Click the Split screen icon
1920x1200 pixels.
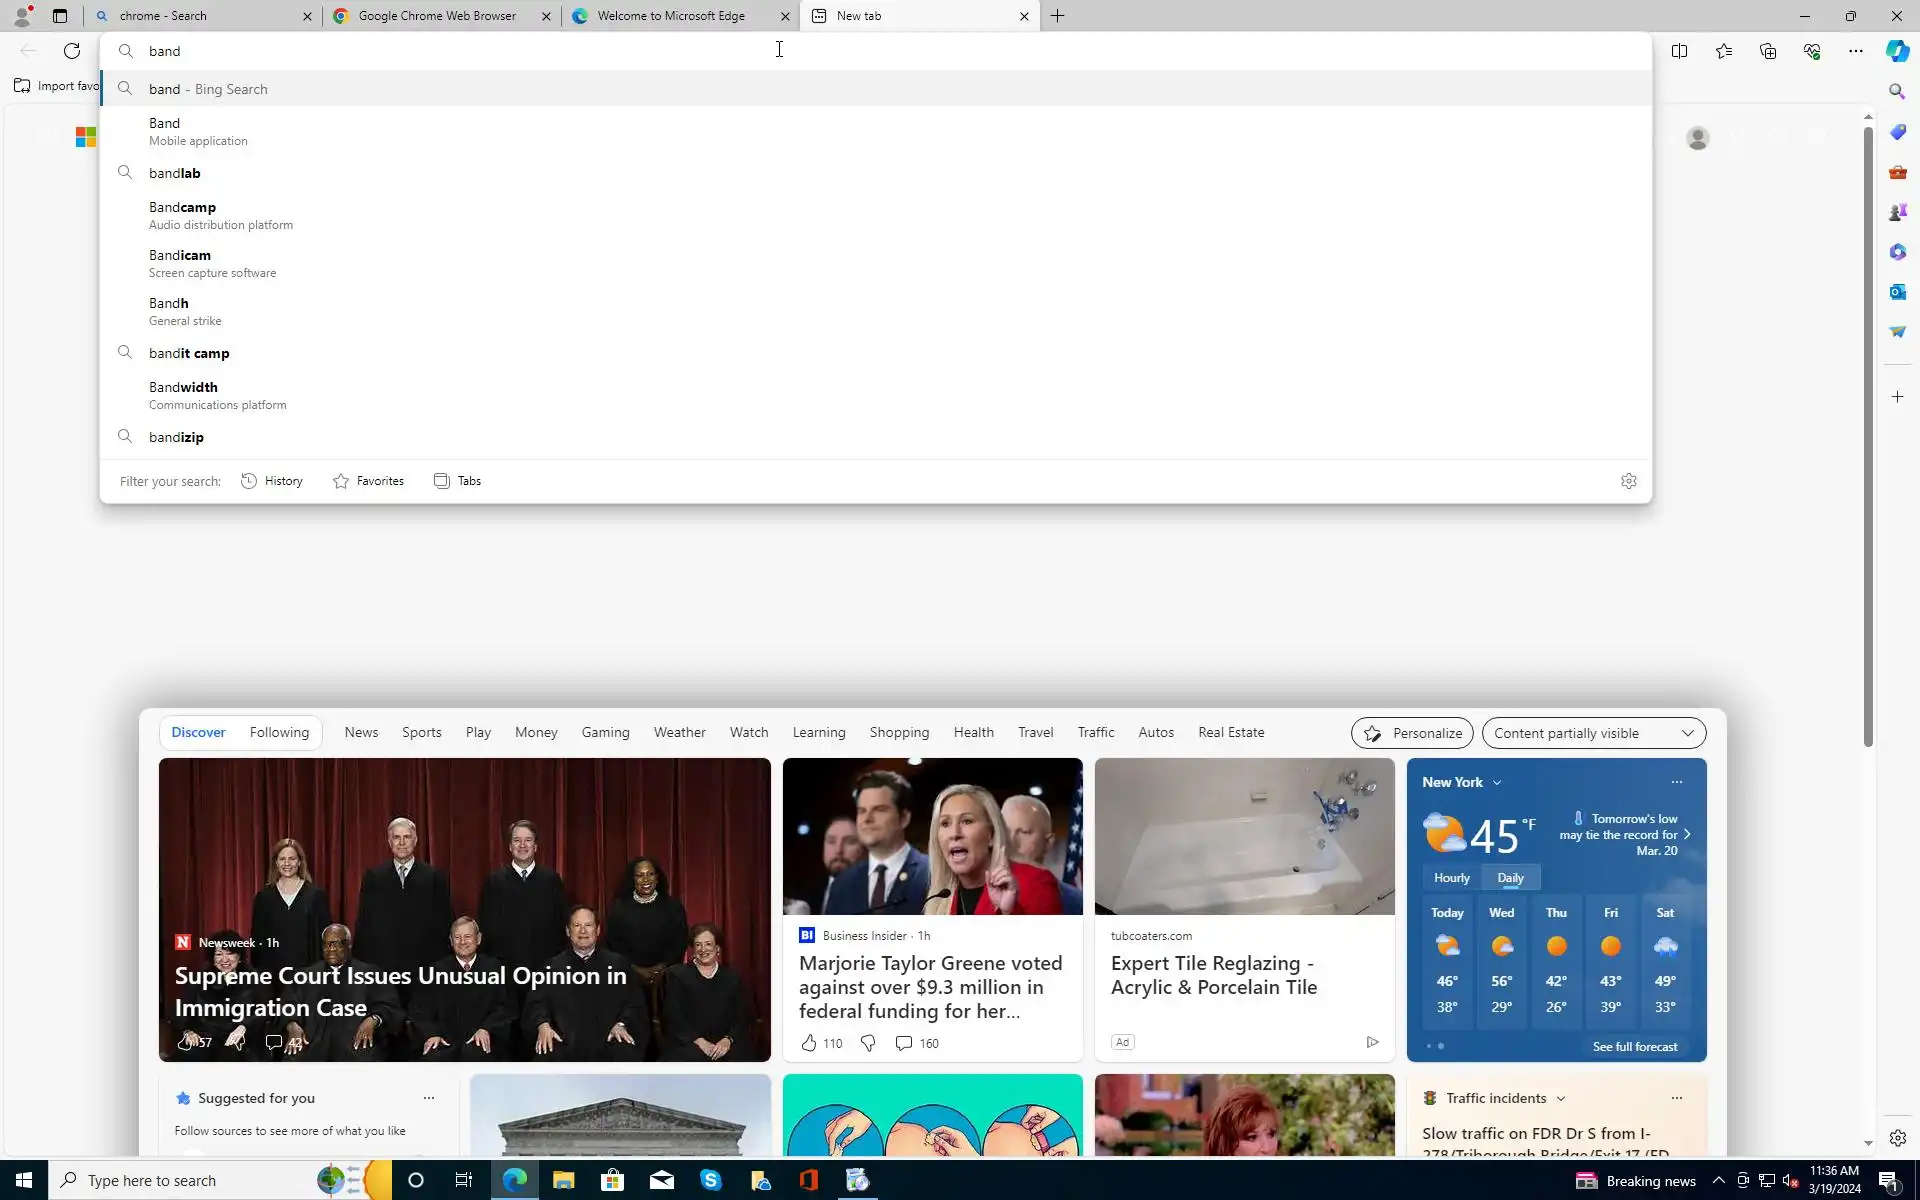point(1679,51)
